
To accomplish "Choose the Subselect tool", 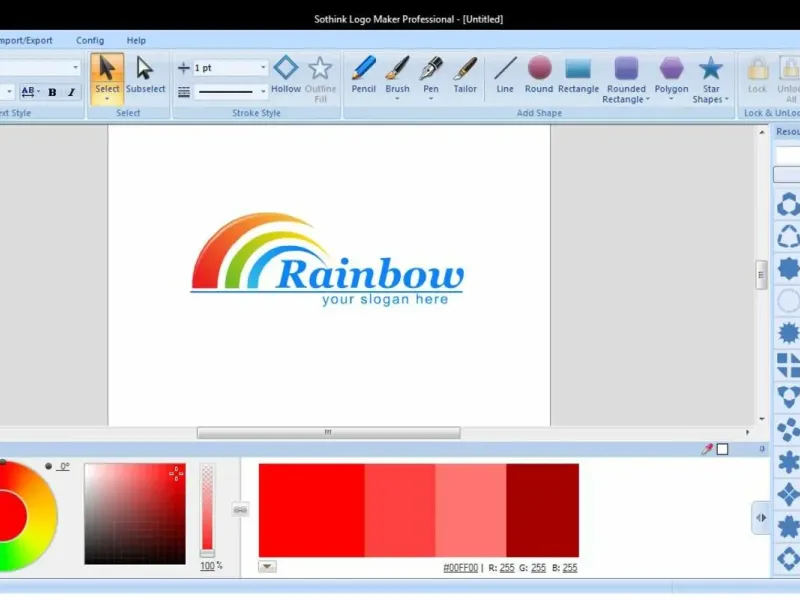I will 145,74.
